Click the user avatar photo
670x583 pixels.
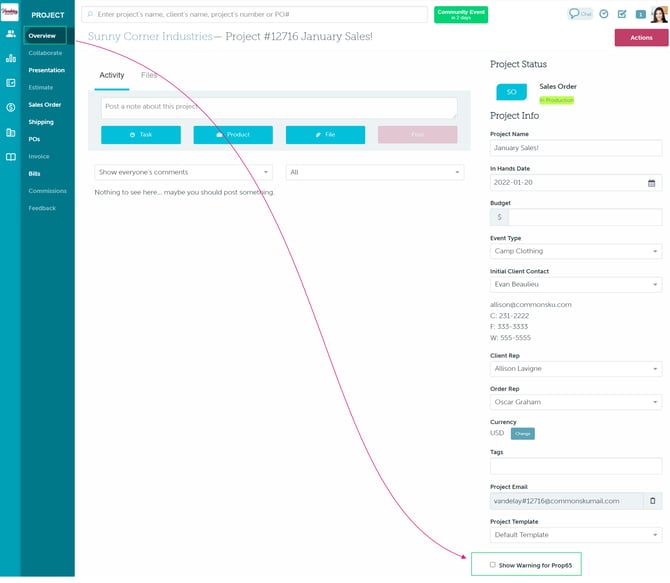click(x=658, y=13)
